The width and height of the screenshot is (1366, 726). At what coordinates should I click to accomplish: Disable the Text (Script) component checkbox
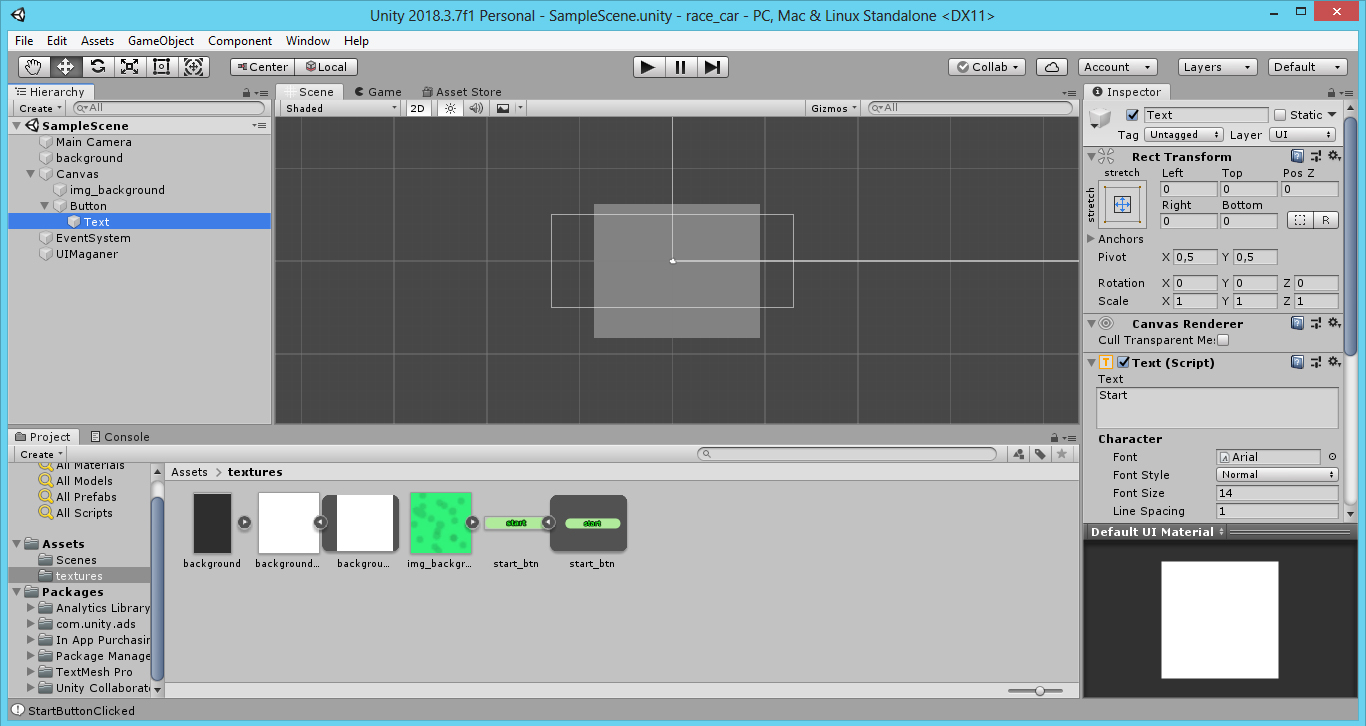coord(1124,362)
